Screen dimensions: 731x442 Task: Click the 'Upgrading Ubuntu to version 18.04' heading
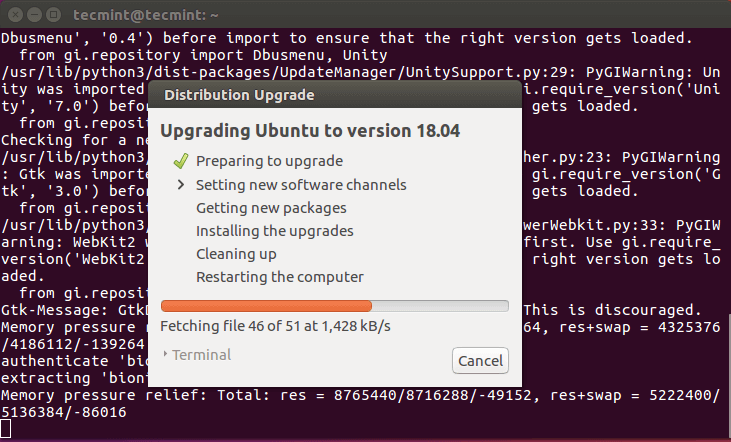tap(310, 132)
